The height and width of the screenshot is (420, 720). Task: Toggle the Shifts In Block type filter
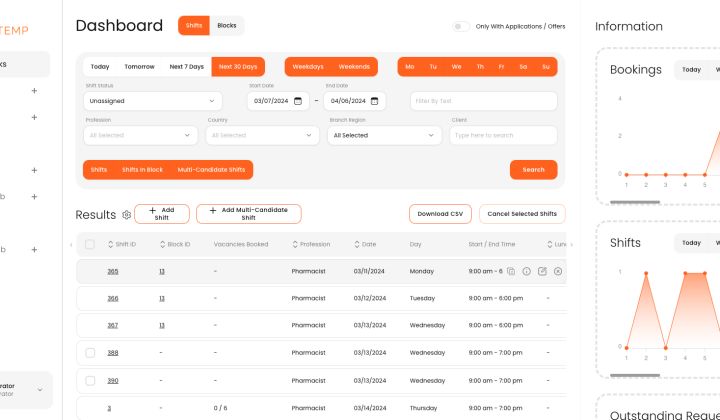pyautogui.click(x=142, y=170)
